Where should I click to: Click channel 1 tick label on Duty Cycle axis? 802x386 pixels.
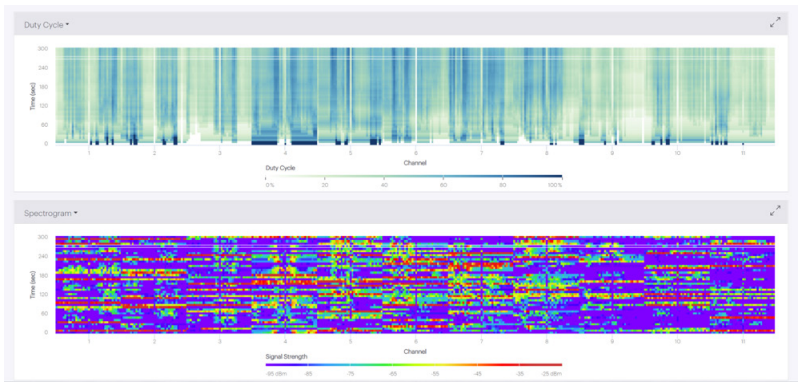click(90, 153)
